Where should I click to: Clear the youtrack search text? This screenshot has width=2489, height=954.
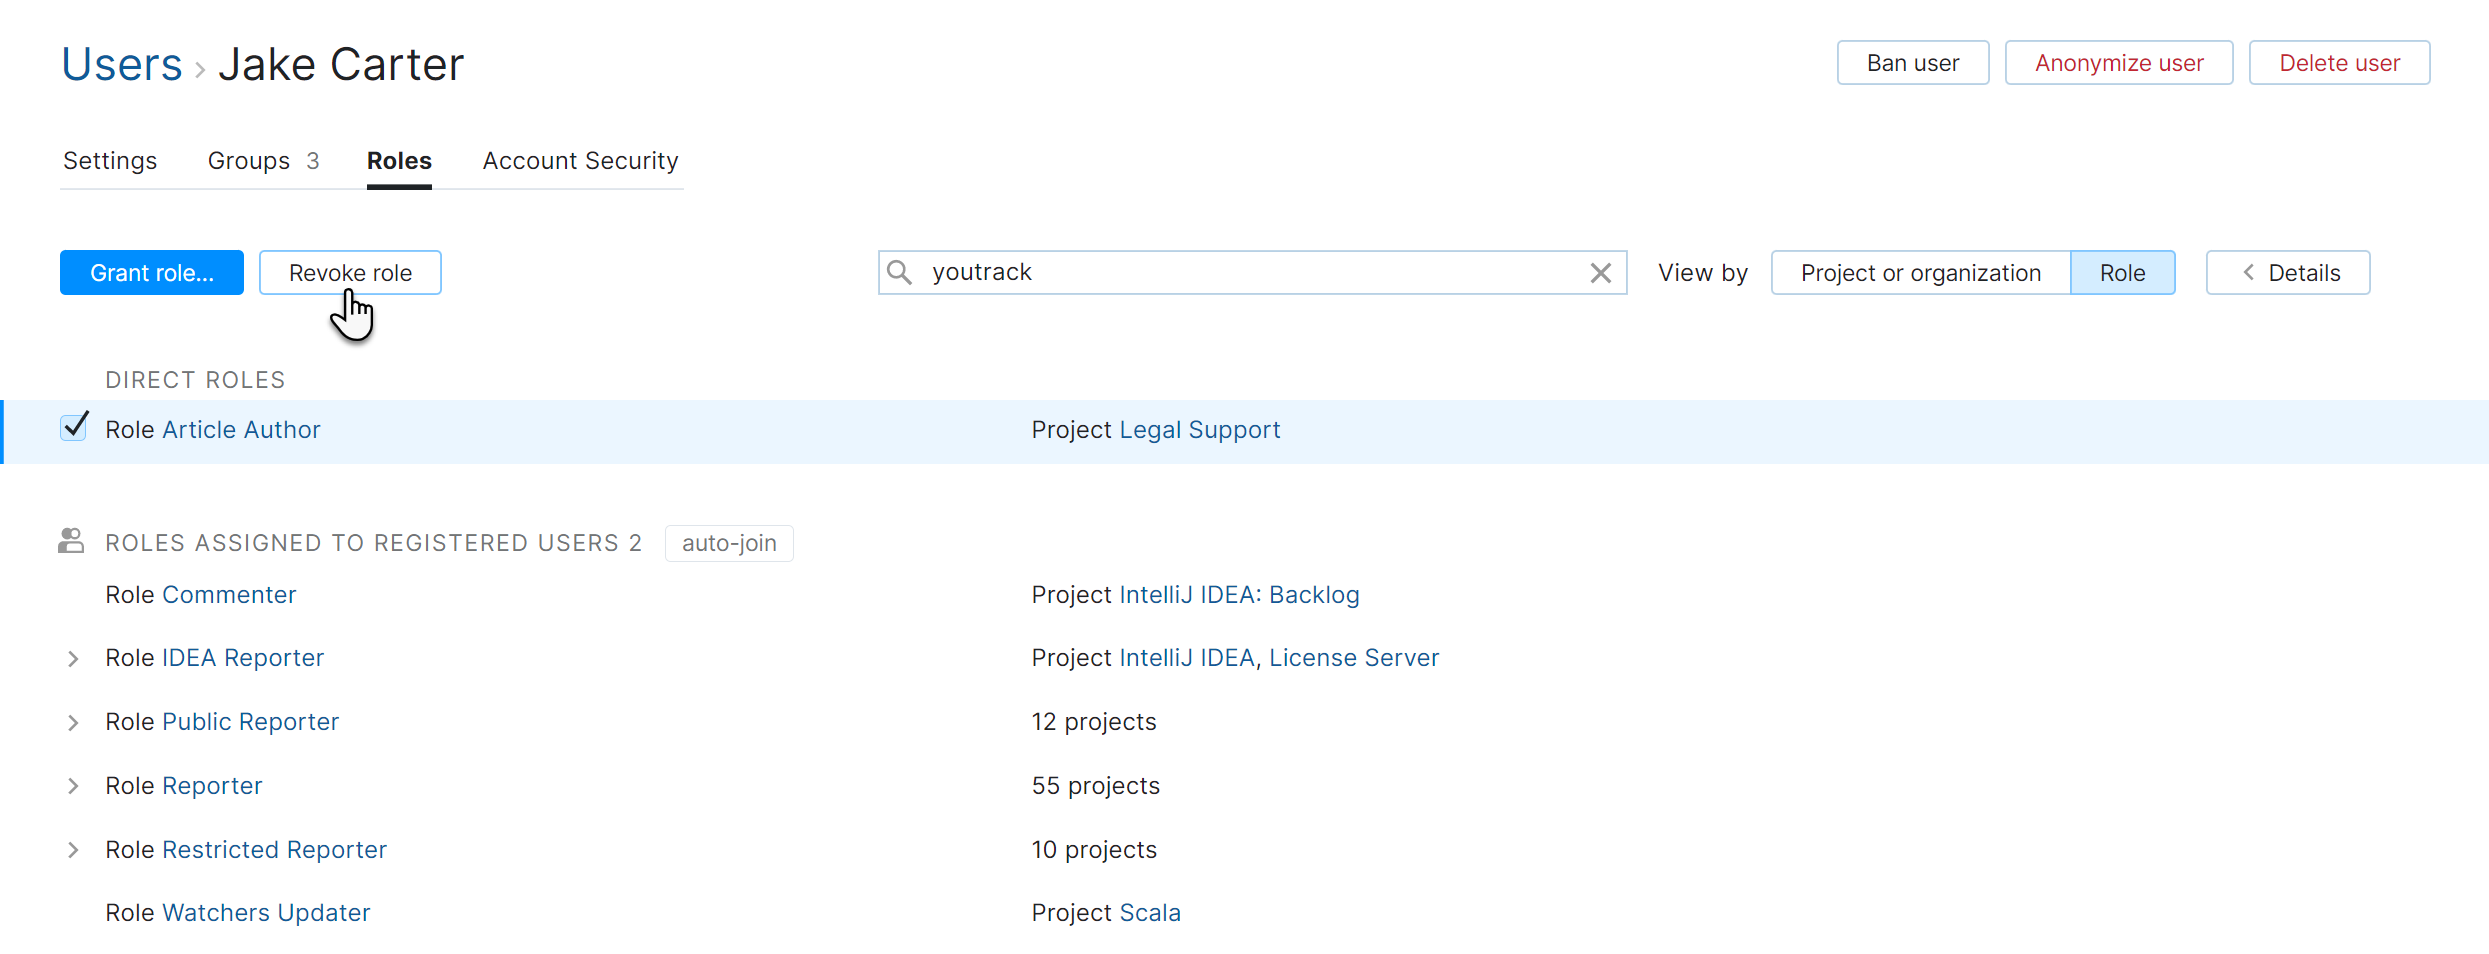pos(1600,273)
